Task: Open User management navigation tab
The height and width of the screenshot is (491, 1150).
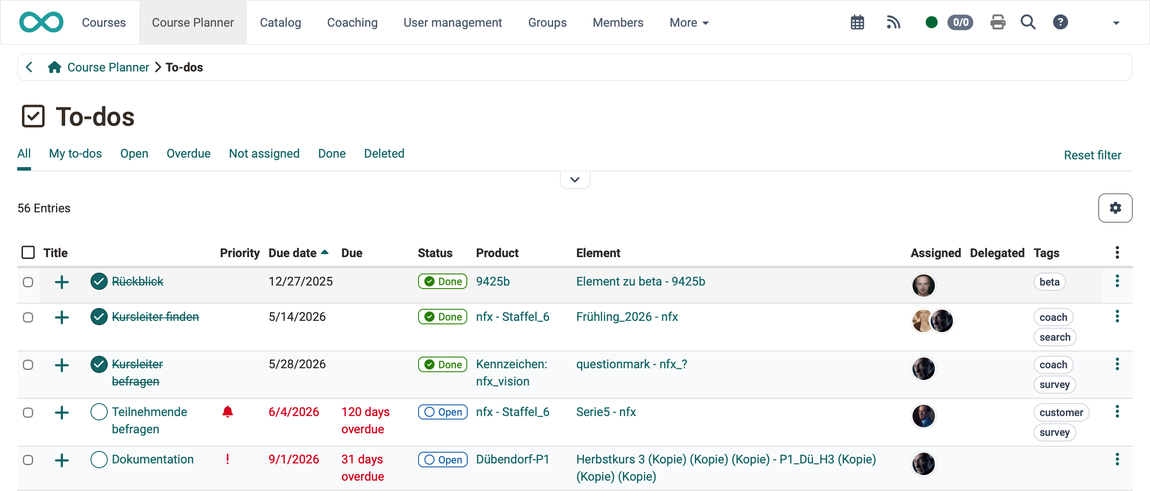Action: click(453, 23)
